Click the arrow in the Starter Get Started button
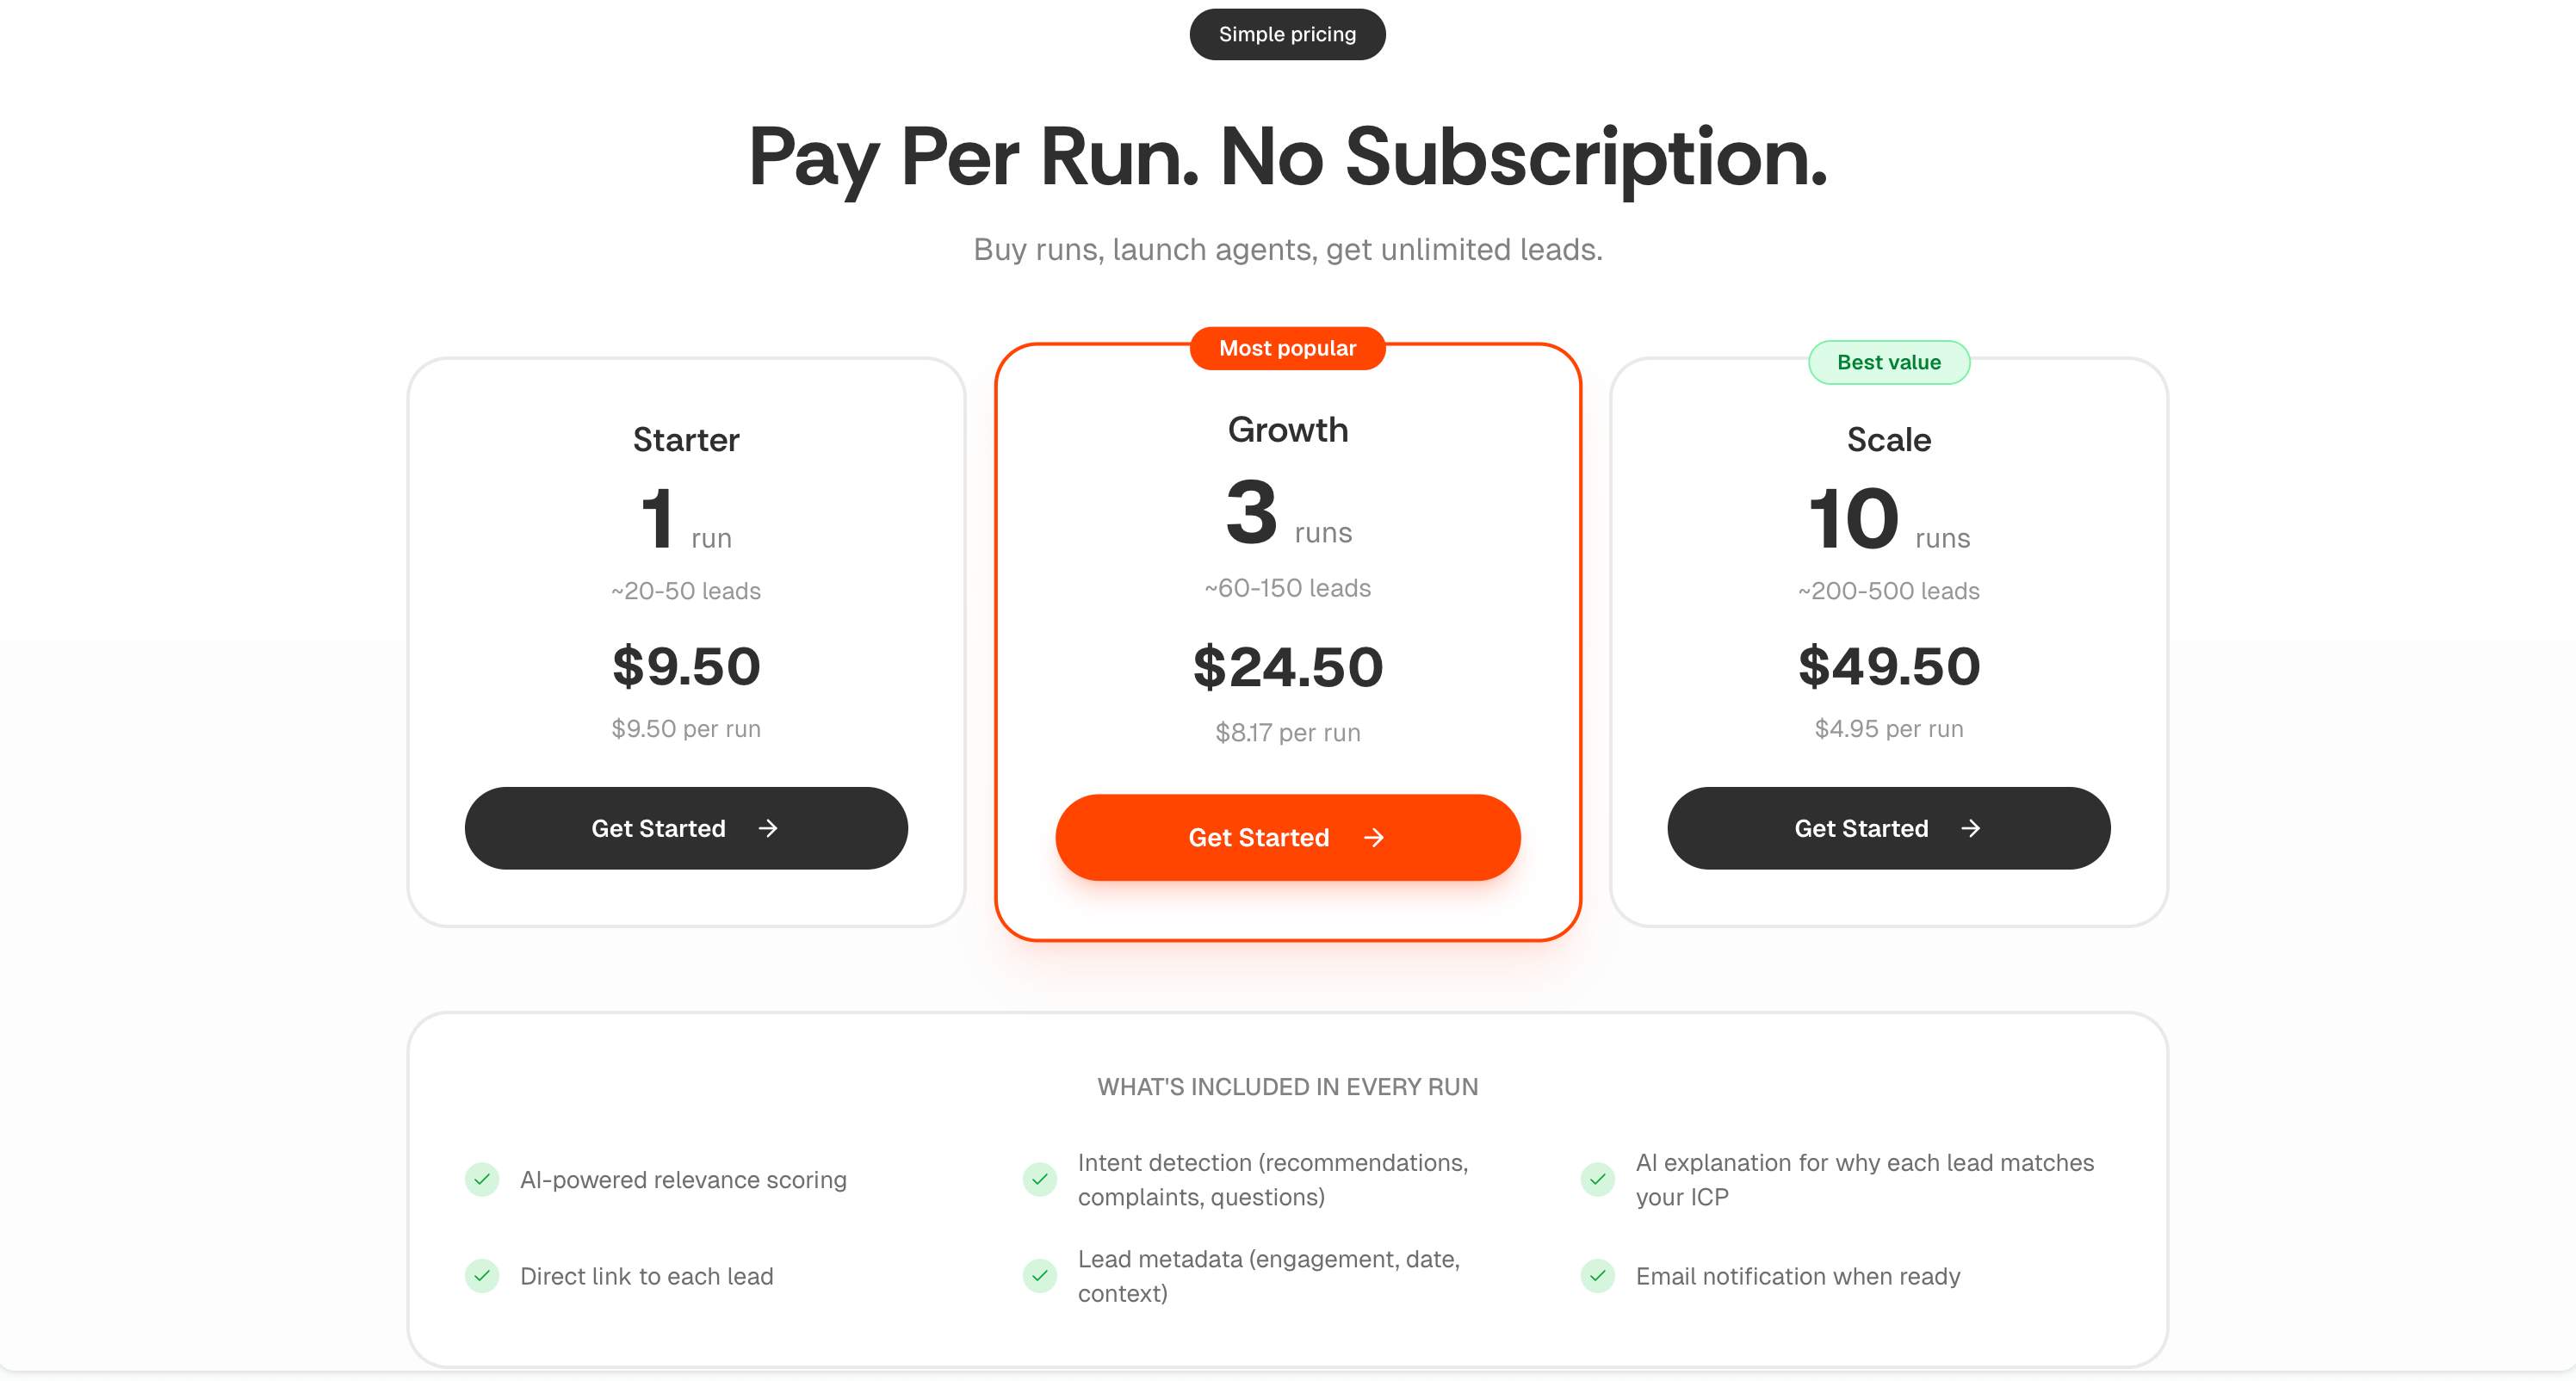The width and height of the screenshot is (2576, 1381). coord(768,828)
